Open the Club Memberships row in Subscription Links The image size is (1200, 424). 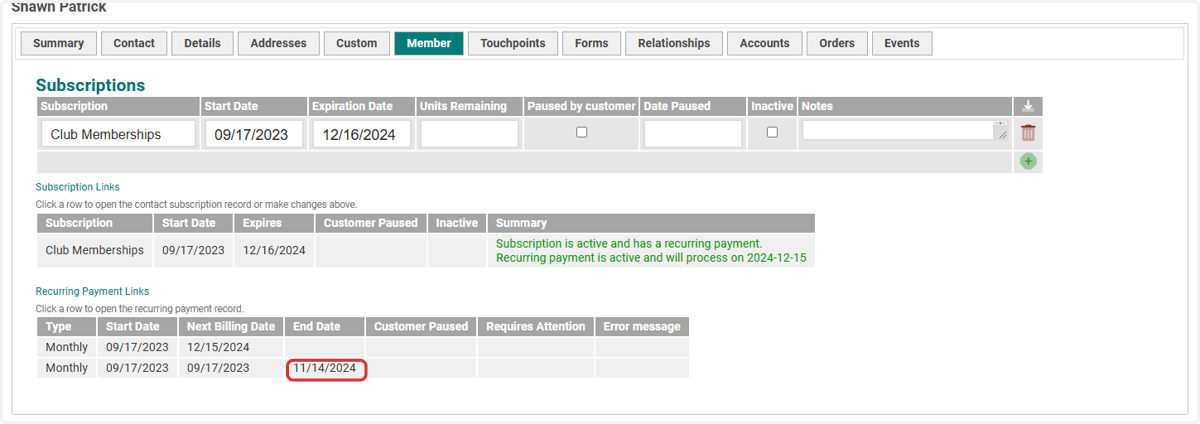(x=426, y=250)
